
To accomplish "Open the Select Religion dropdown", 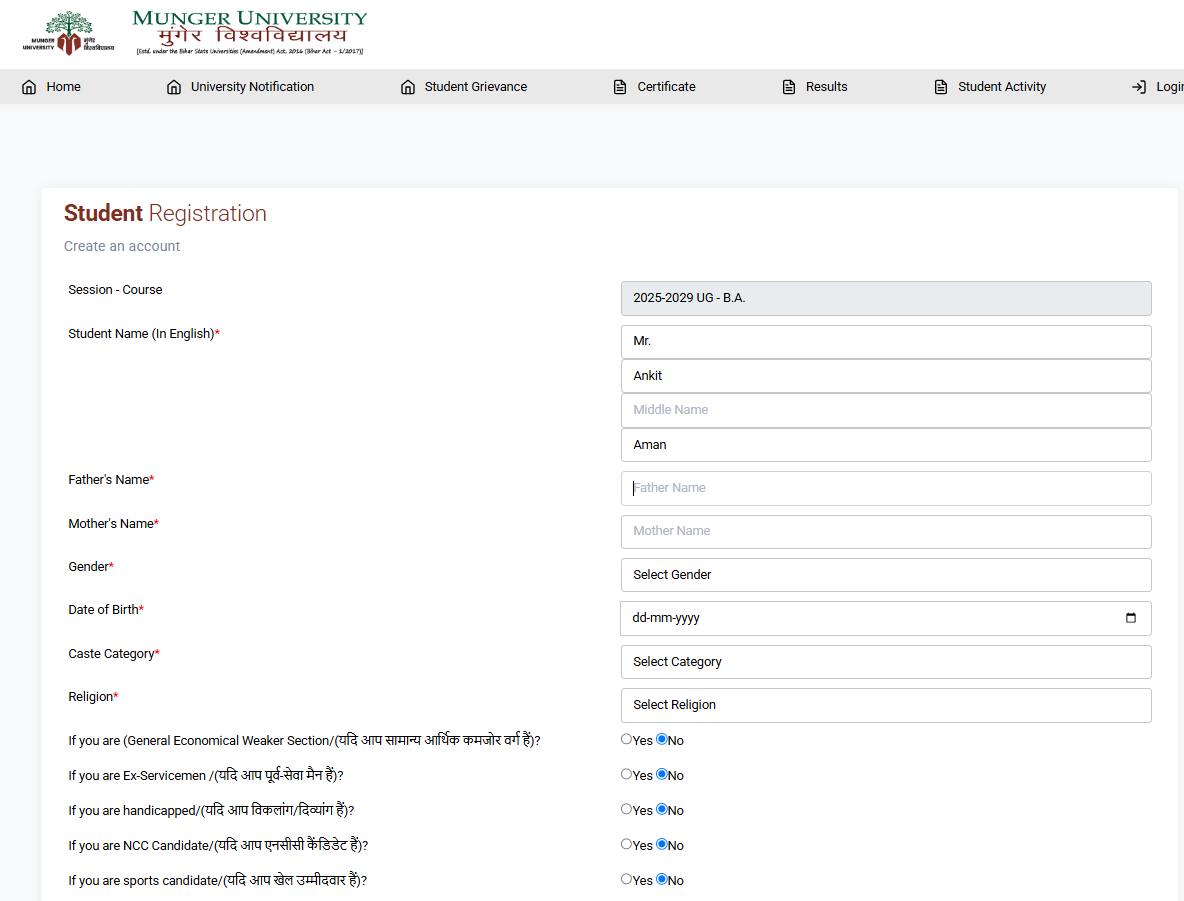I will point(885,705).
